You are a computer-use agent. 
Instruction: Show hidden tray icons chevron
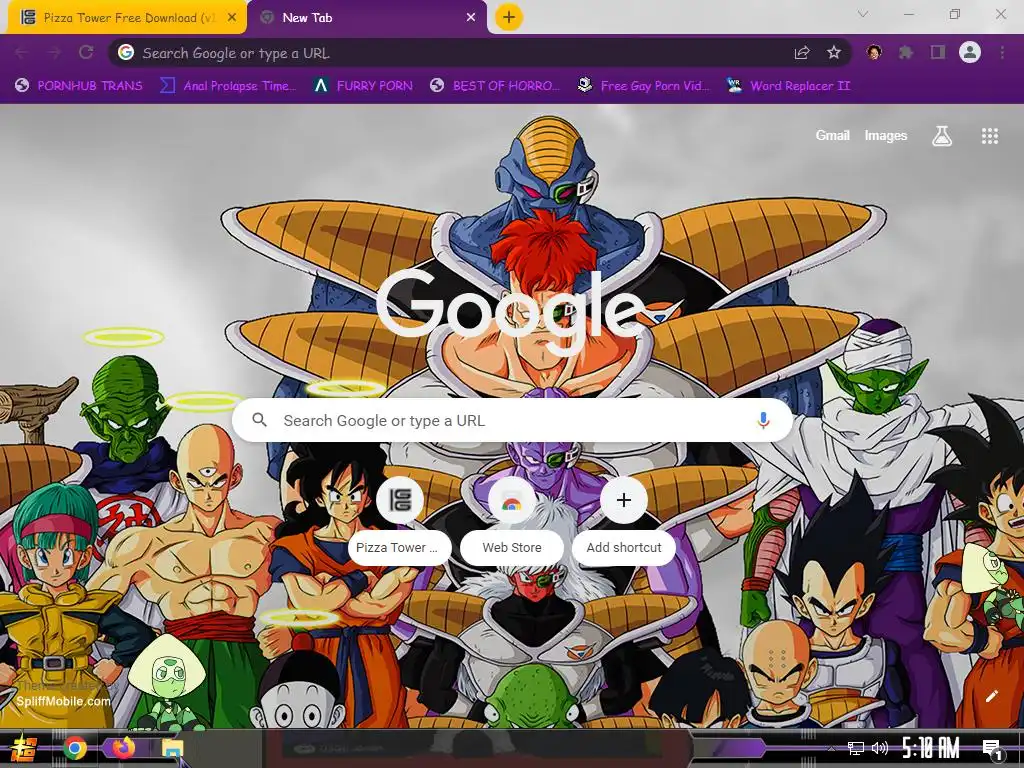(x=831, y=748)
